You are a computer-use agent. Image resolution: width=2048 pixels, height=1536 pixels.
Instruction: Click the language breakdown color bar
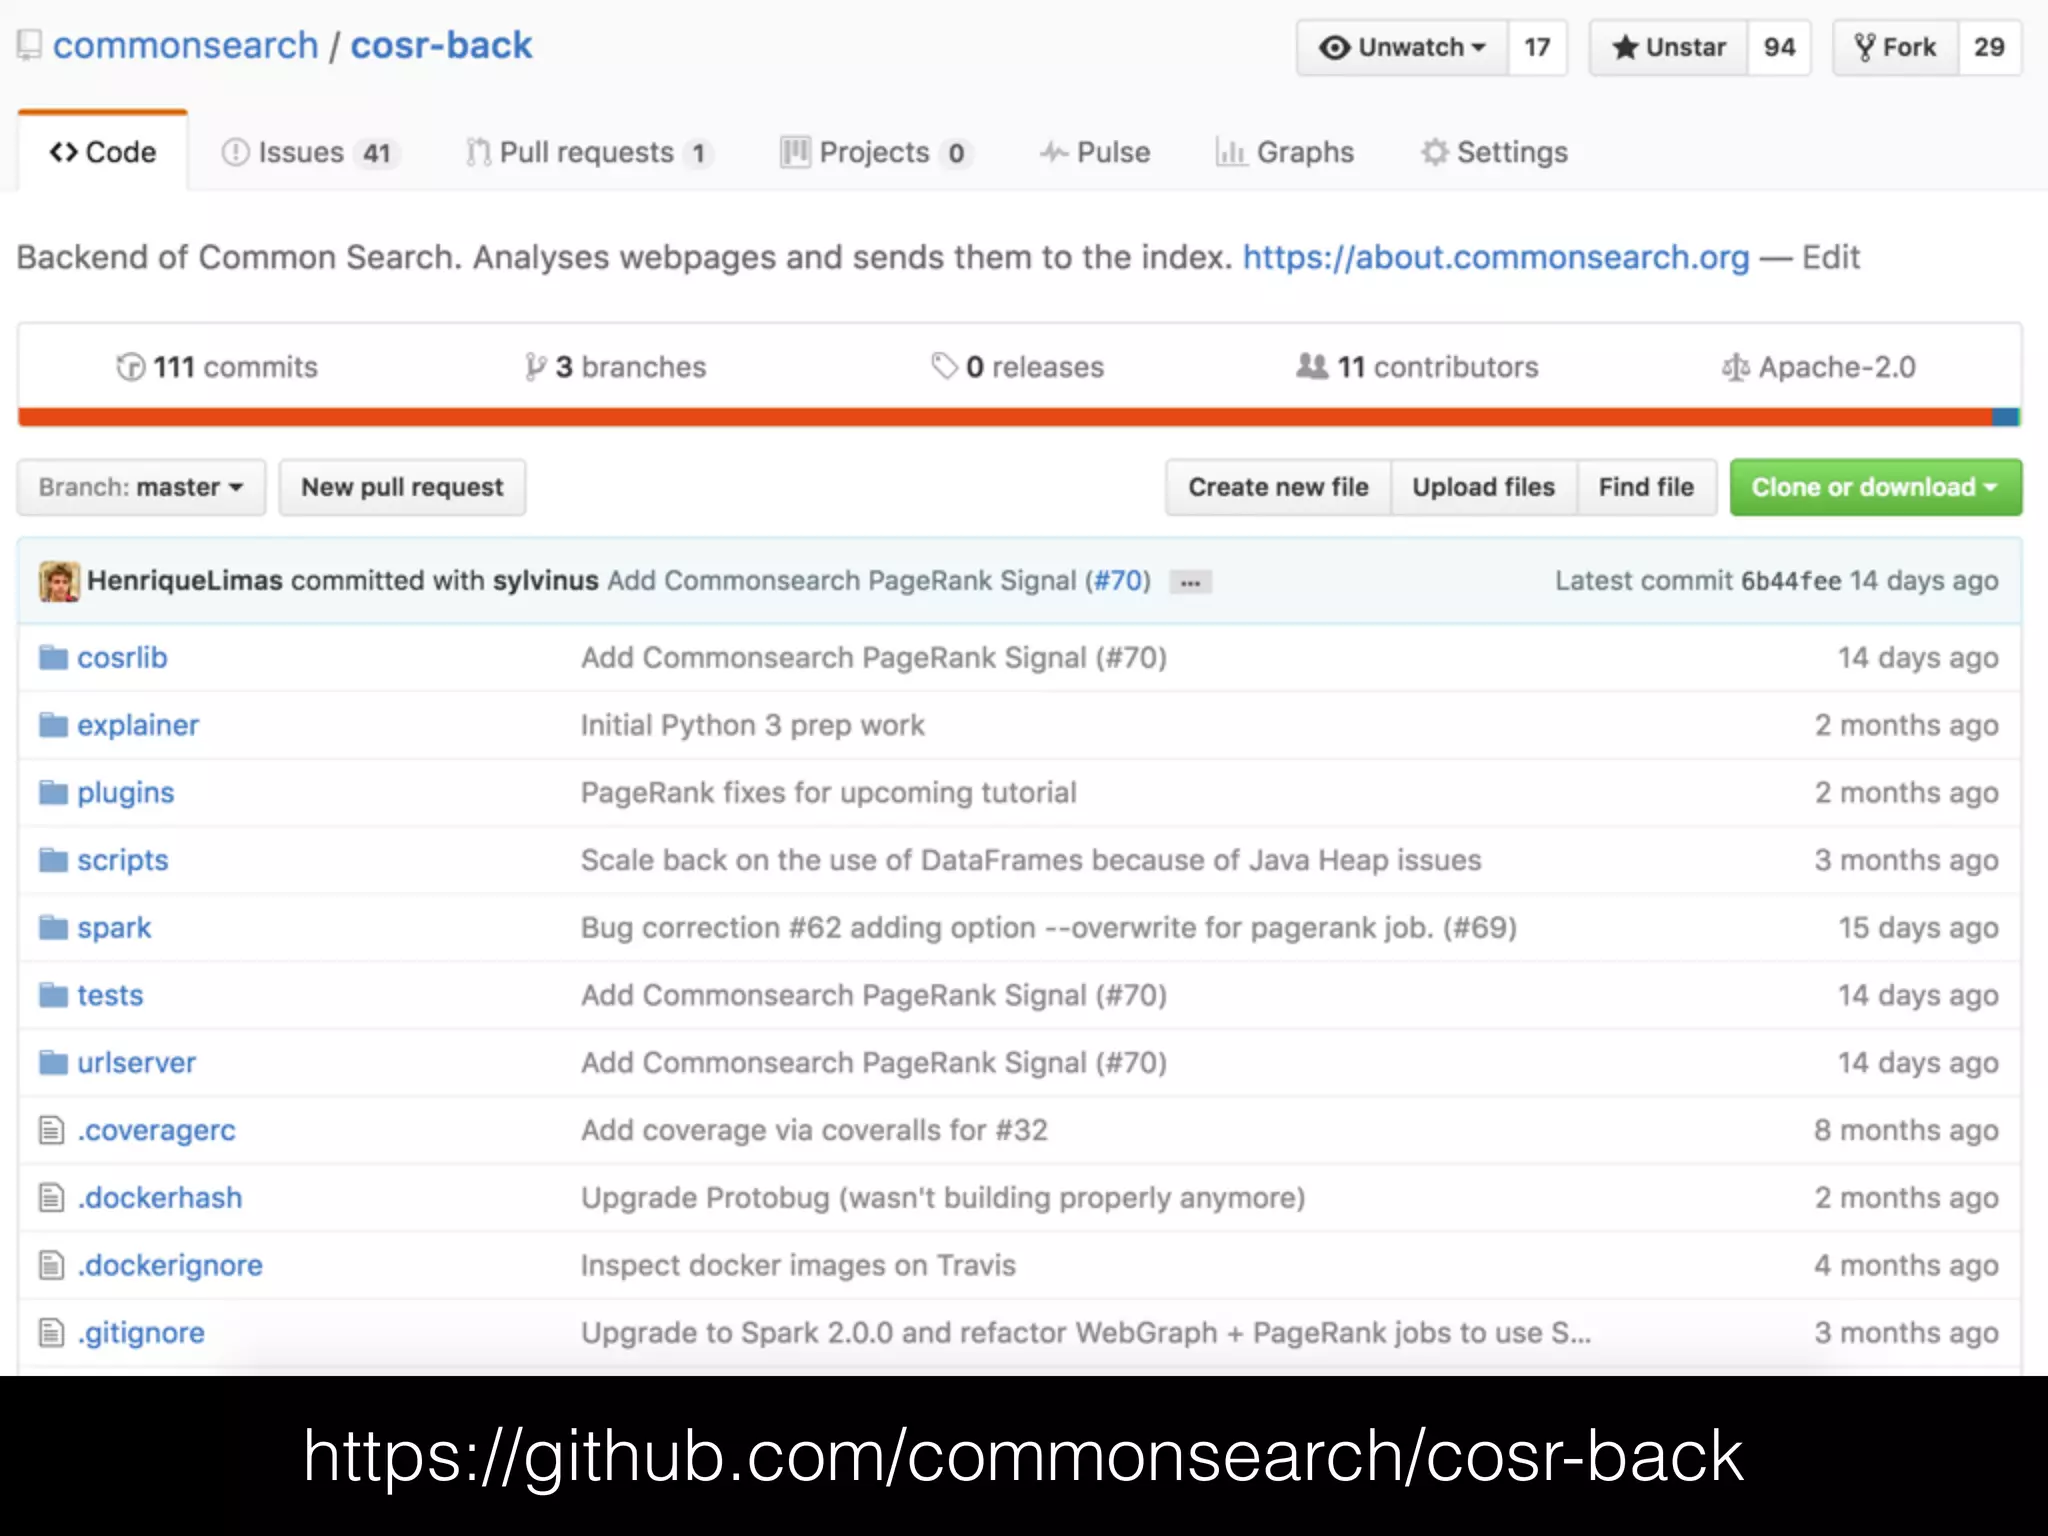click(1020, 417)
